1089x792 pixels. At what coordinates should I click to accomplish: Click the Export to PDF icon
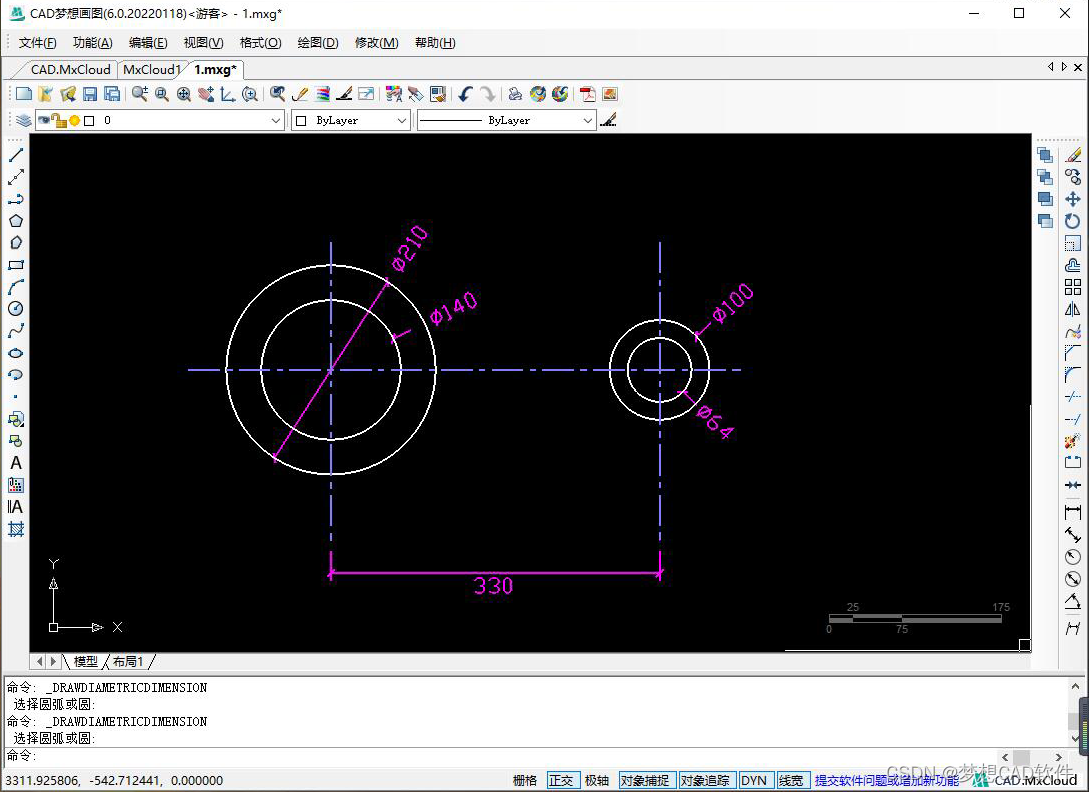click(x=588, y=94)
